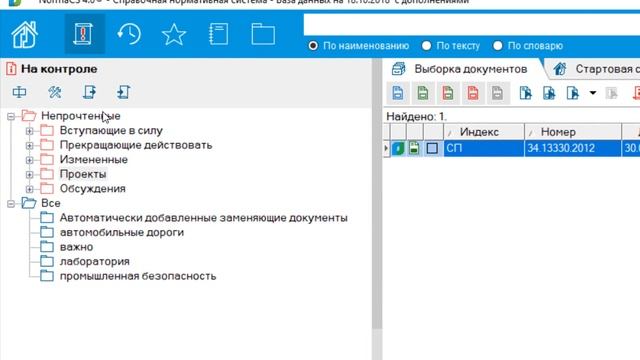This screenshot has height=360, width=640.
Task: Expand the Измененные folder
Action: point(29,160)
